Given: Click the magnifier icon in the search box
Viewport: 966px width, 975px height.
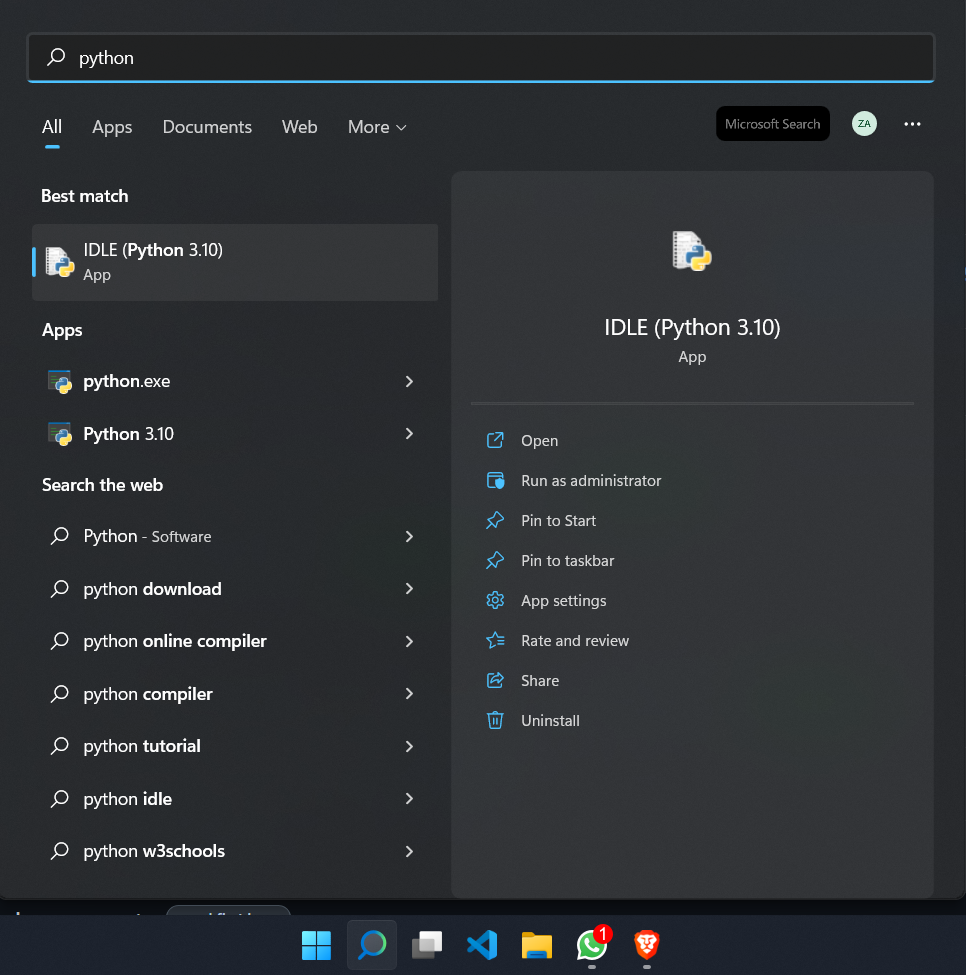Looking at the screenshot, I should pyautogui.click(x=56, y=57).
